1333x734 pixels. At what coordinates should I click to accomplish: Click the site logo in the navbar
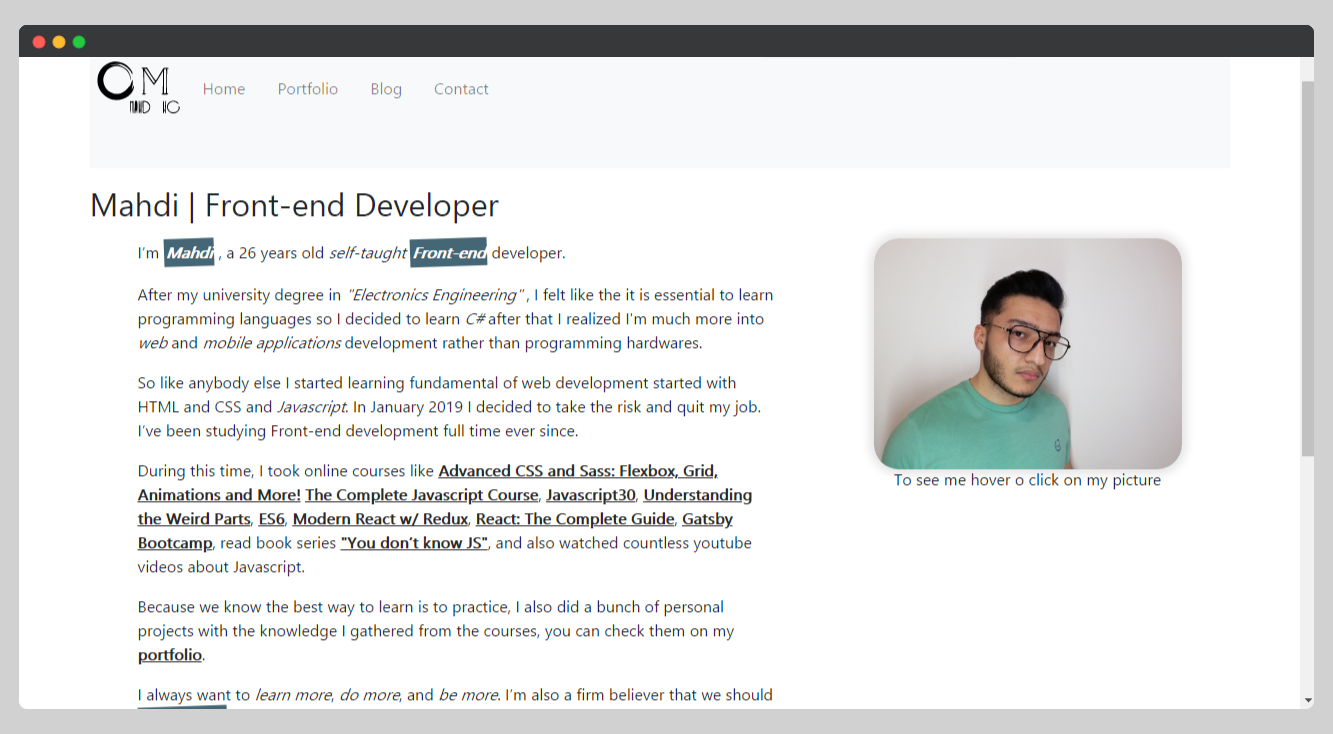coord(139,88)
